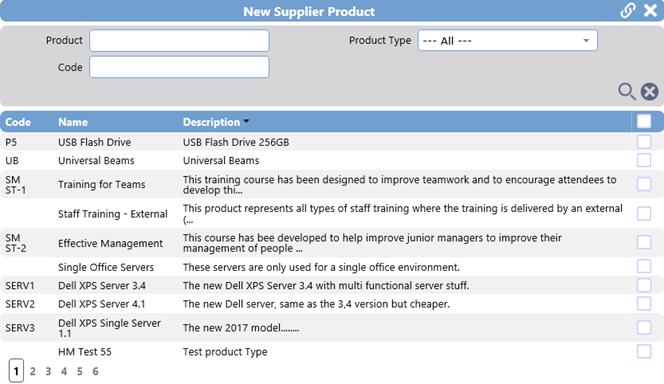Image resolution: width=664 pixels, height=384 pixels.
Task: Open the Product Type dropdown
Action: point(507,41)
